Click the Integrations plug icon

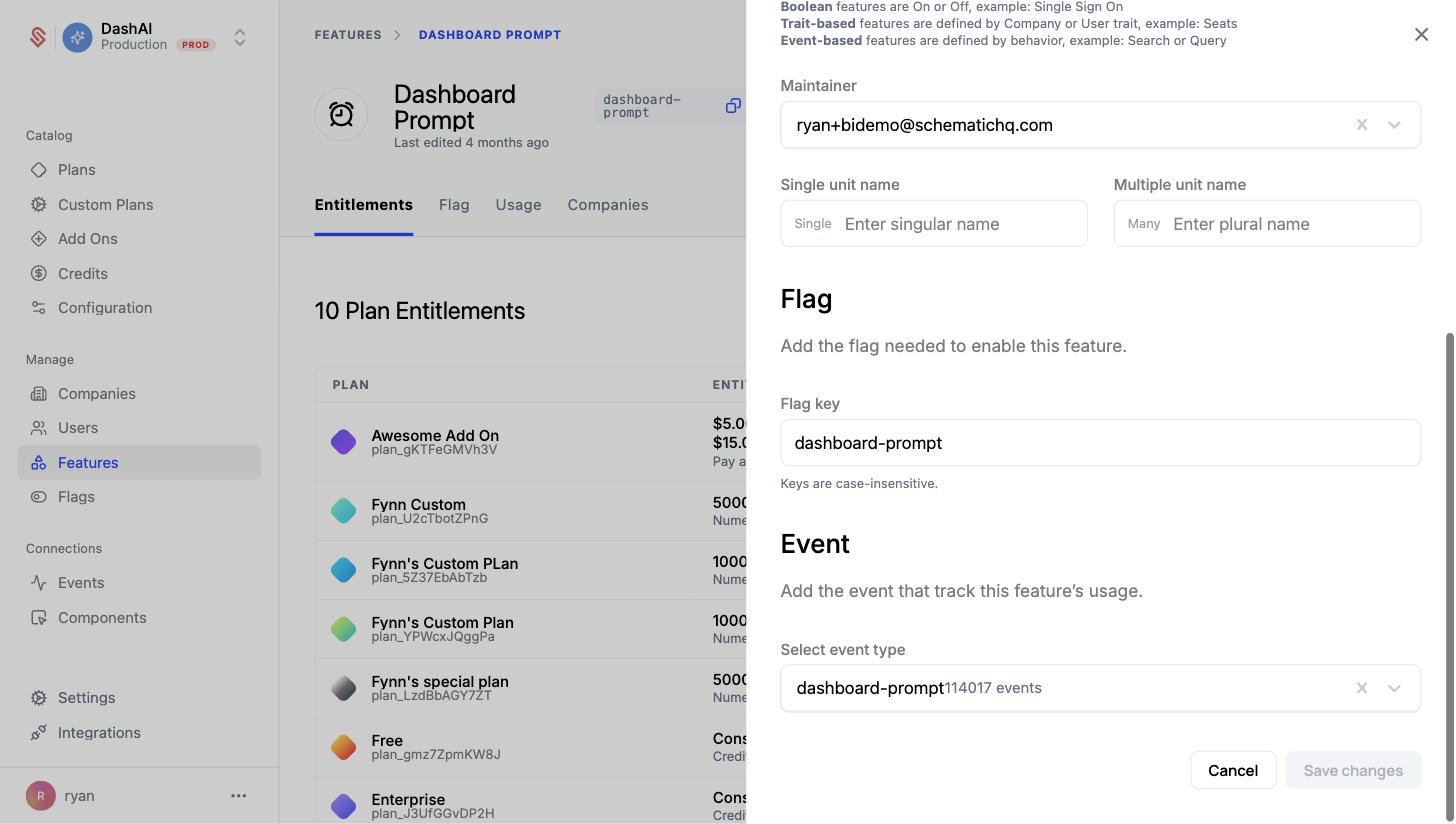point(38,733)
